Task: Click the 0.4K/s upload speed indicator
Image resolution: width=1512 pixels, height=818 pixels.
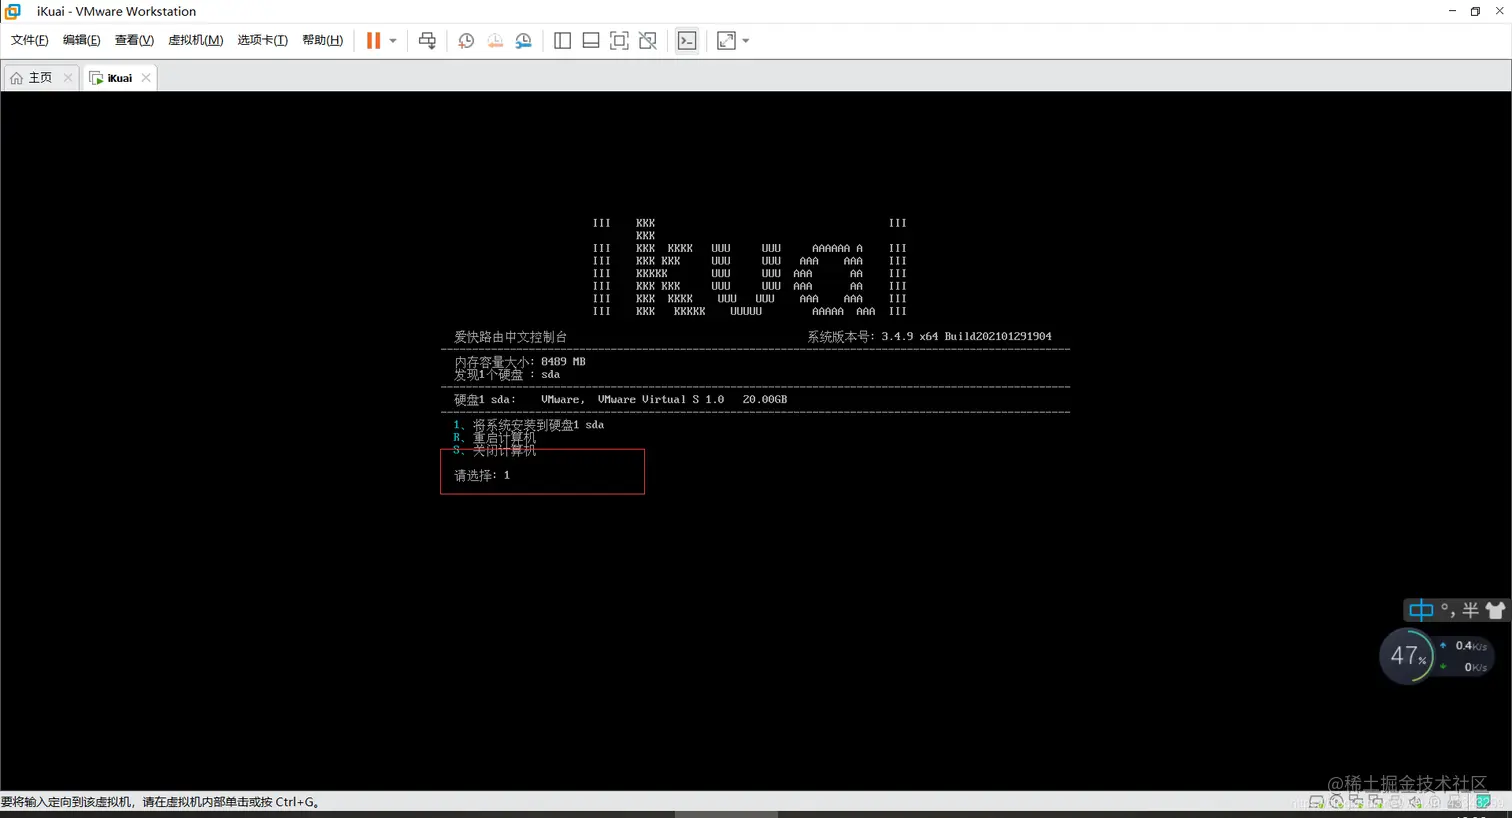Action: click(1464, 646)
